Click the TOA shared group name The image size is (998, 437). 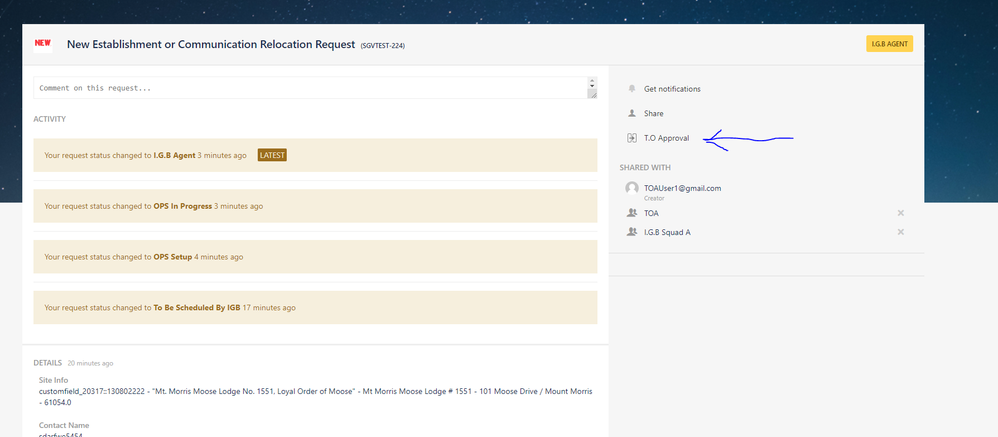point(651,213)
